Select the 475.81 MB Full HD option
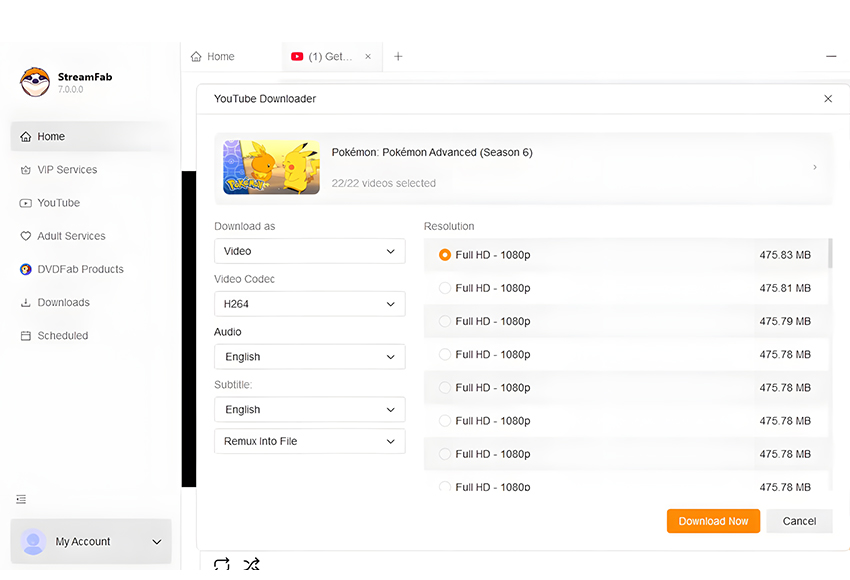Screen dimensions: 850x580 tap(445, 288)
